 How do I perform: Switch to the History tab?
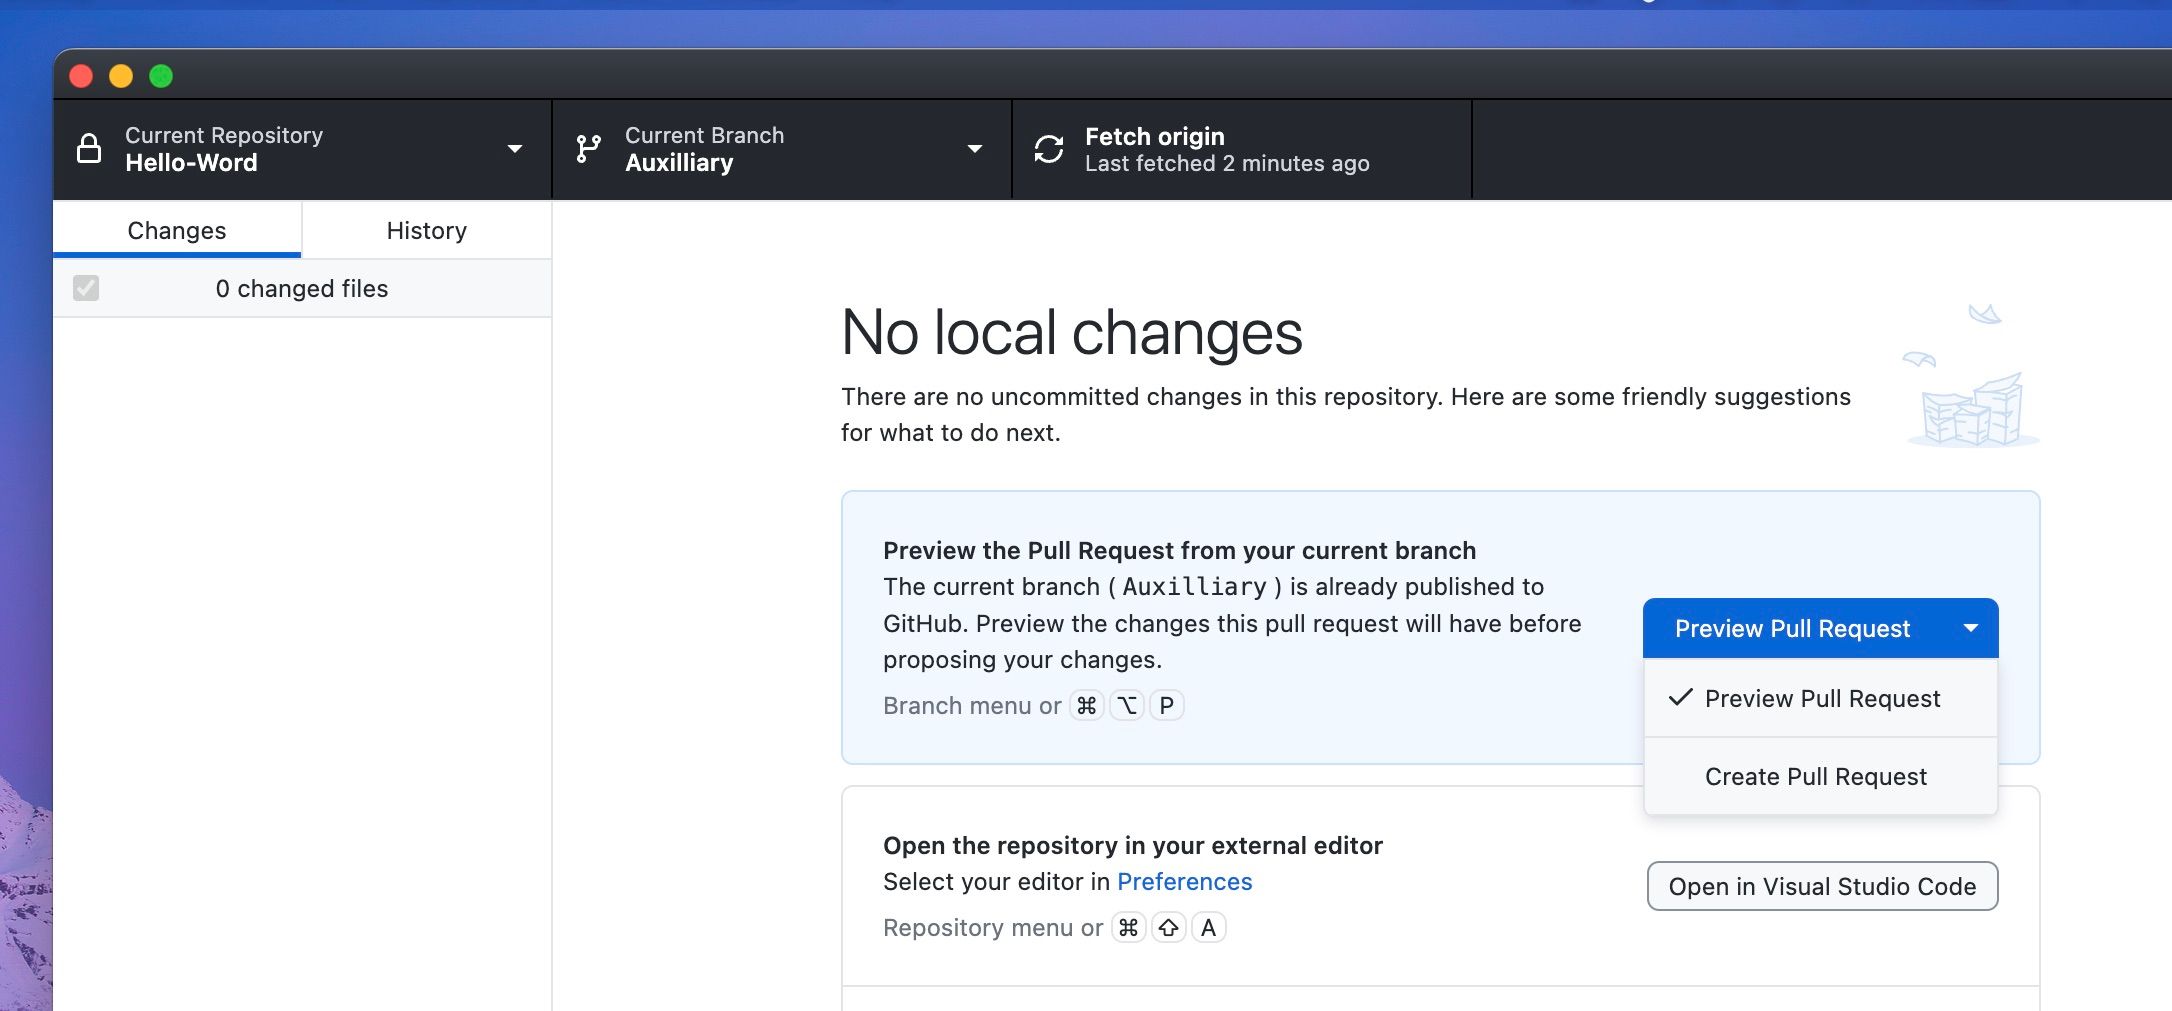[x=426, y=230]
